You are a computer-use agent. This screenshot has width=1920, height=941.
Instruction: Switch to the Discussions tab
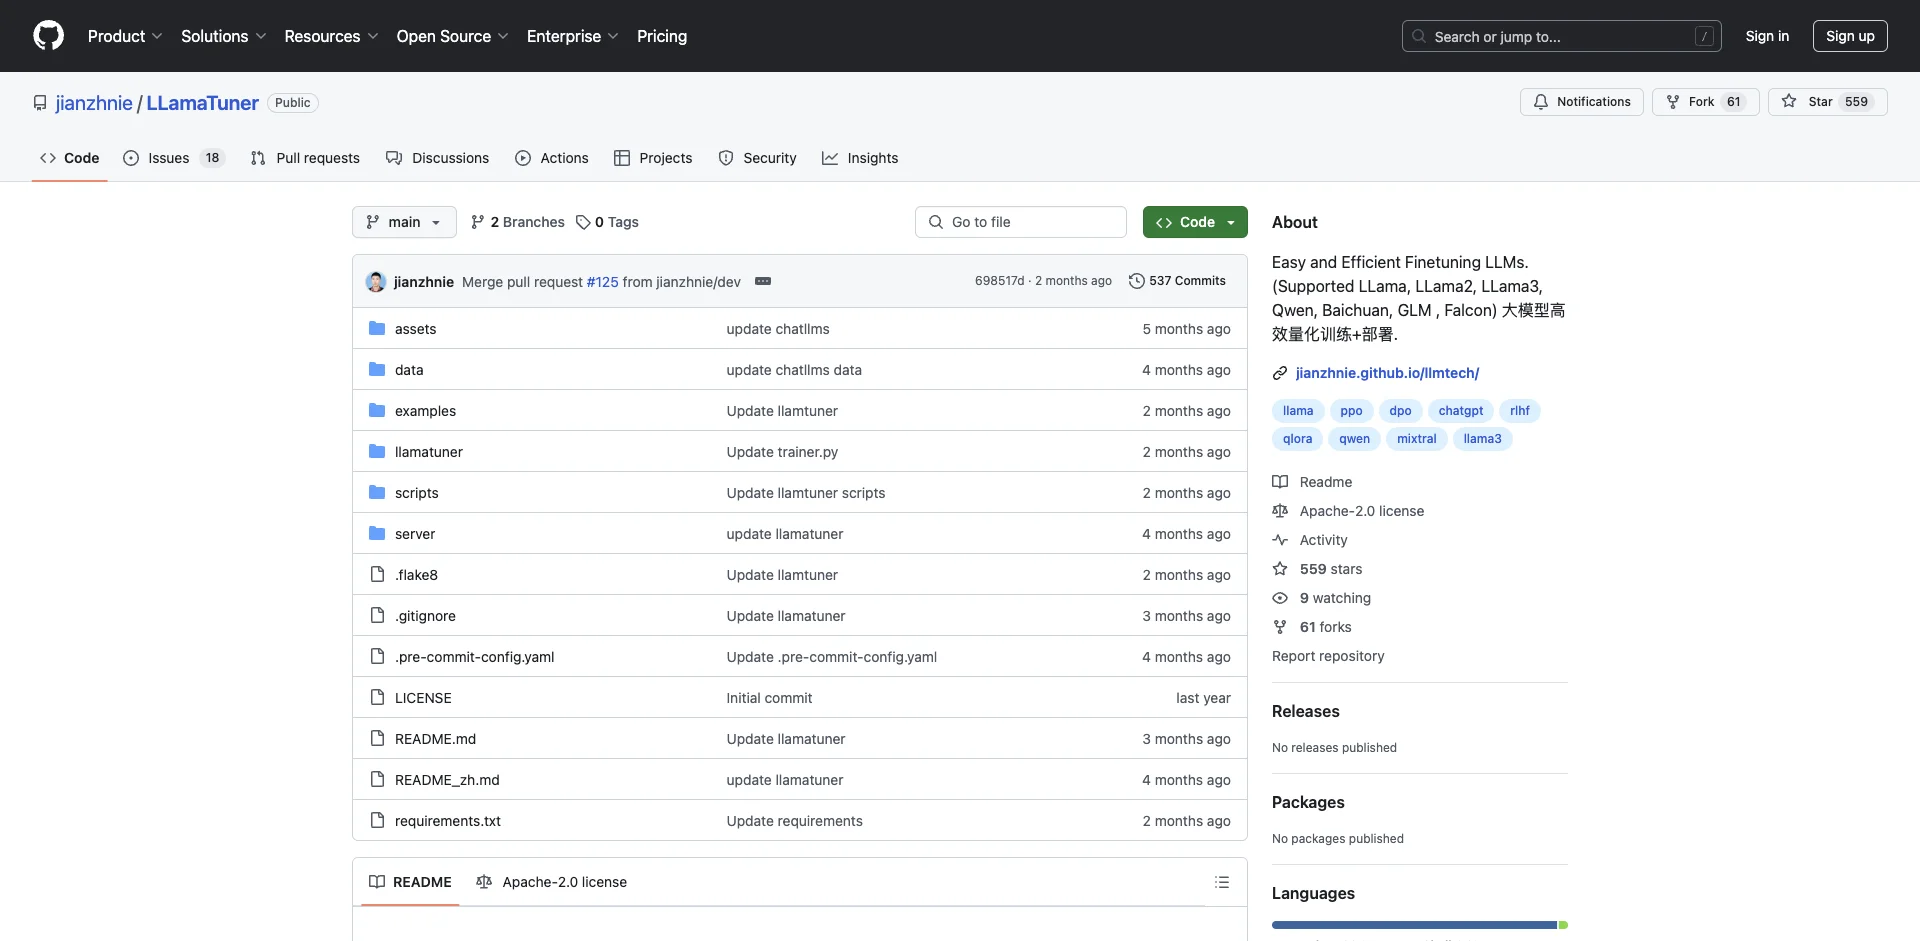[x=437, y=158]
